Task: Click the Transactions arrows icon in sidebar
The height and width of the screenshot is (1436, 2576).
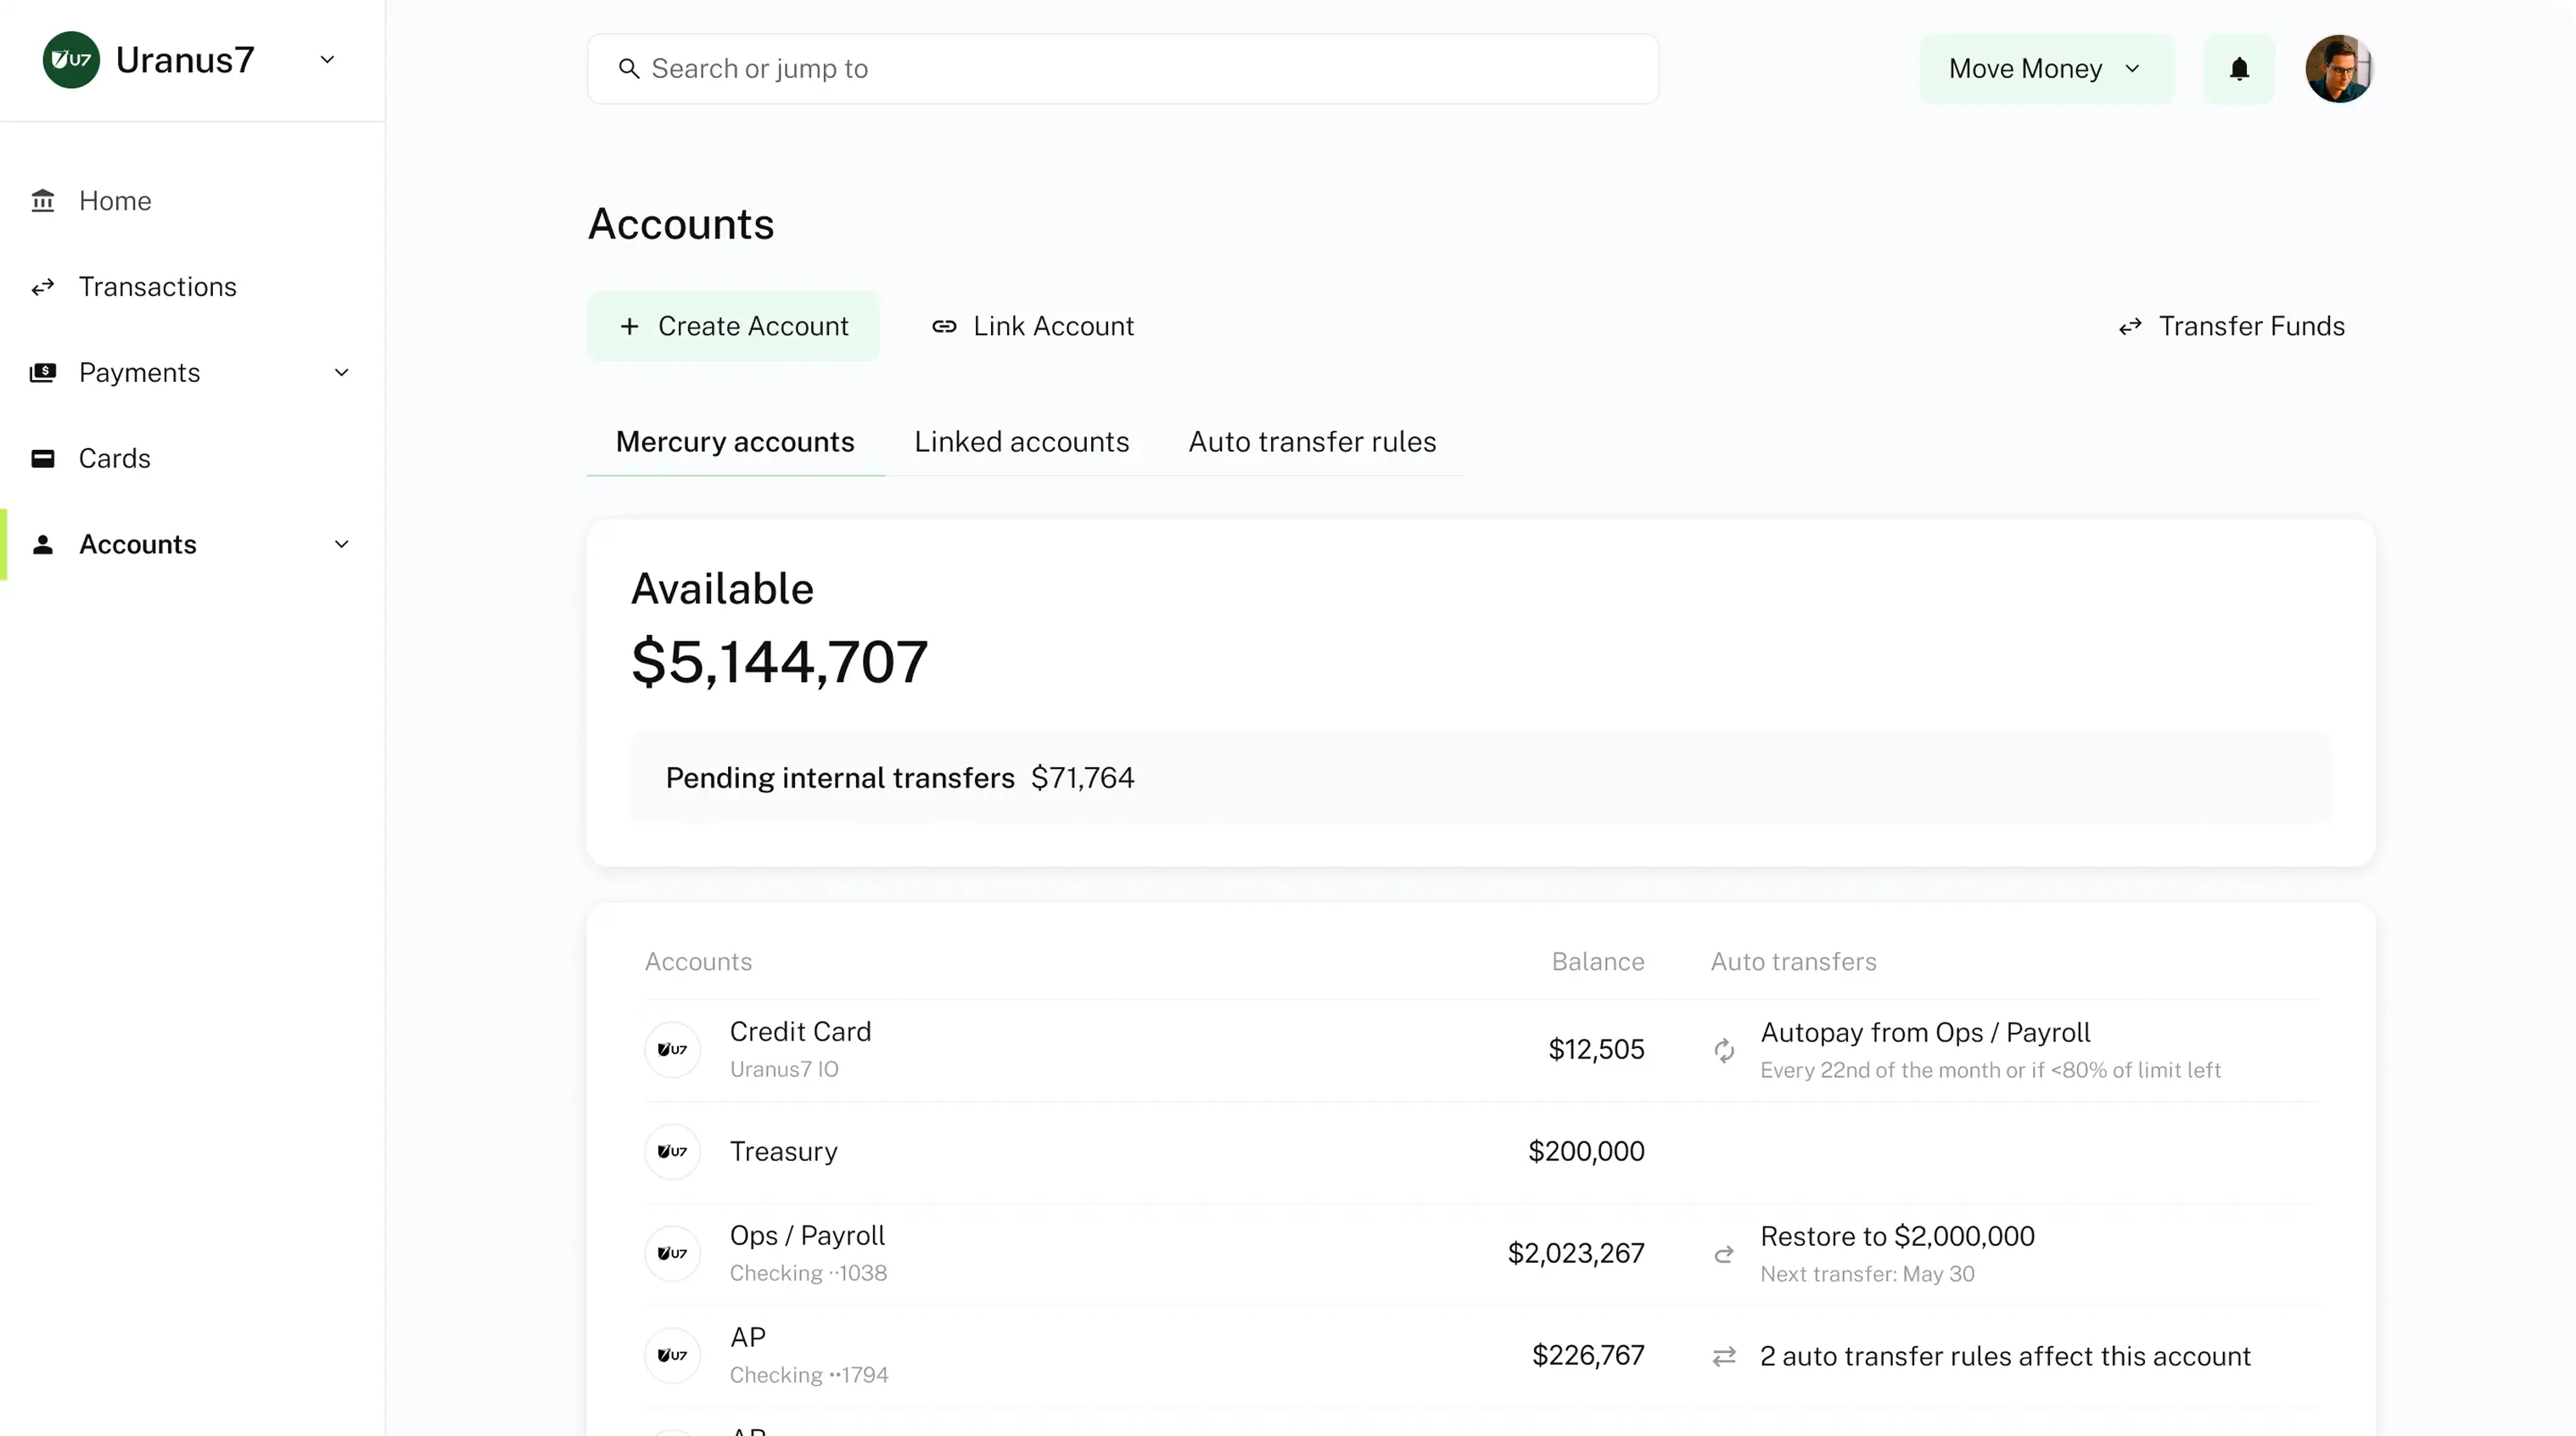Action: (43, 288)
